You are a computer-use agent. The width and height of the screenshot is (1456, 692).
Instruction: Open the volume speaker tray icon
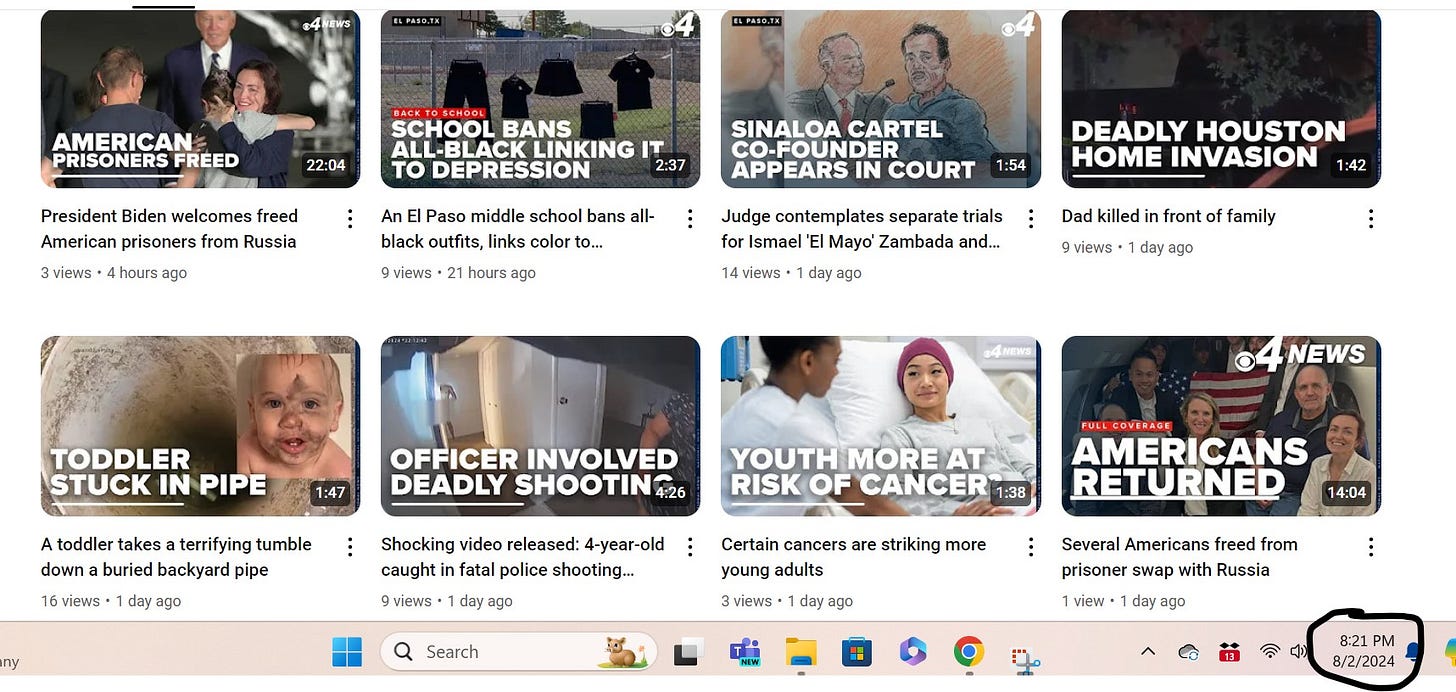tap(1298, 652)
